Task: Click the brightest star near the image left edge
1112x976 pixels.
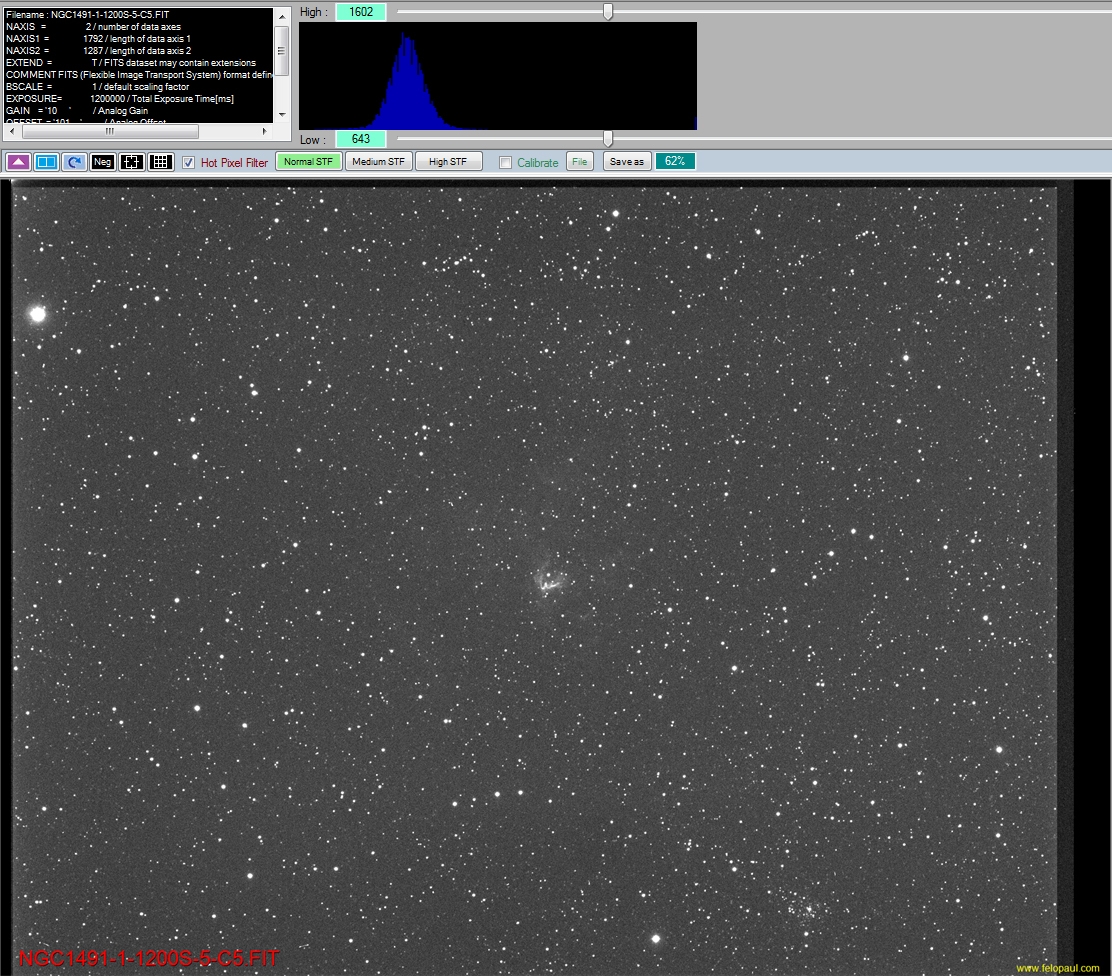Action: point(38,314)
